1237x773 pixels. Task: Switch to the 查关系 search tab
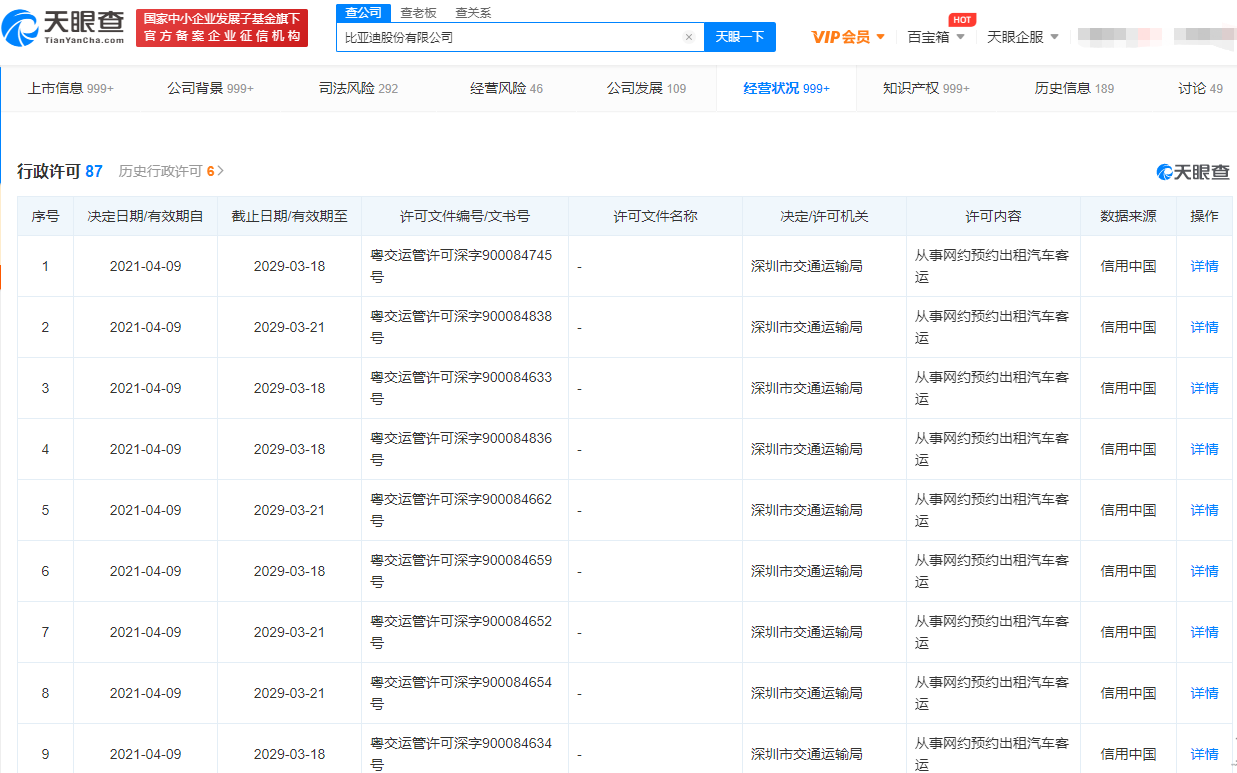(x=473, y=13)
